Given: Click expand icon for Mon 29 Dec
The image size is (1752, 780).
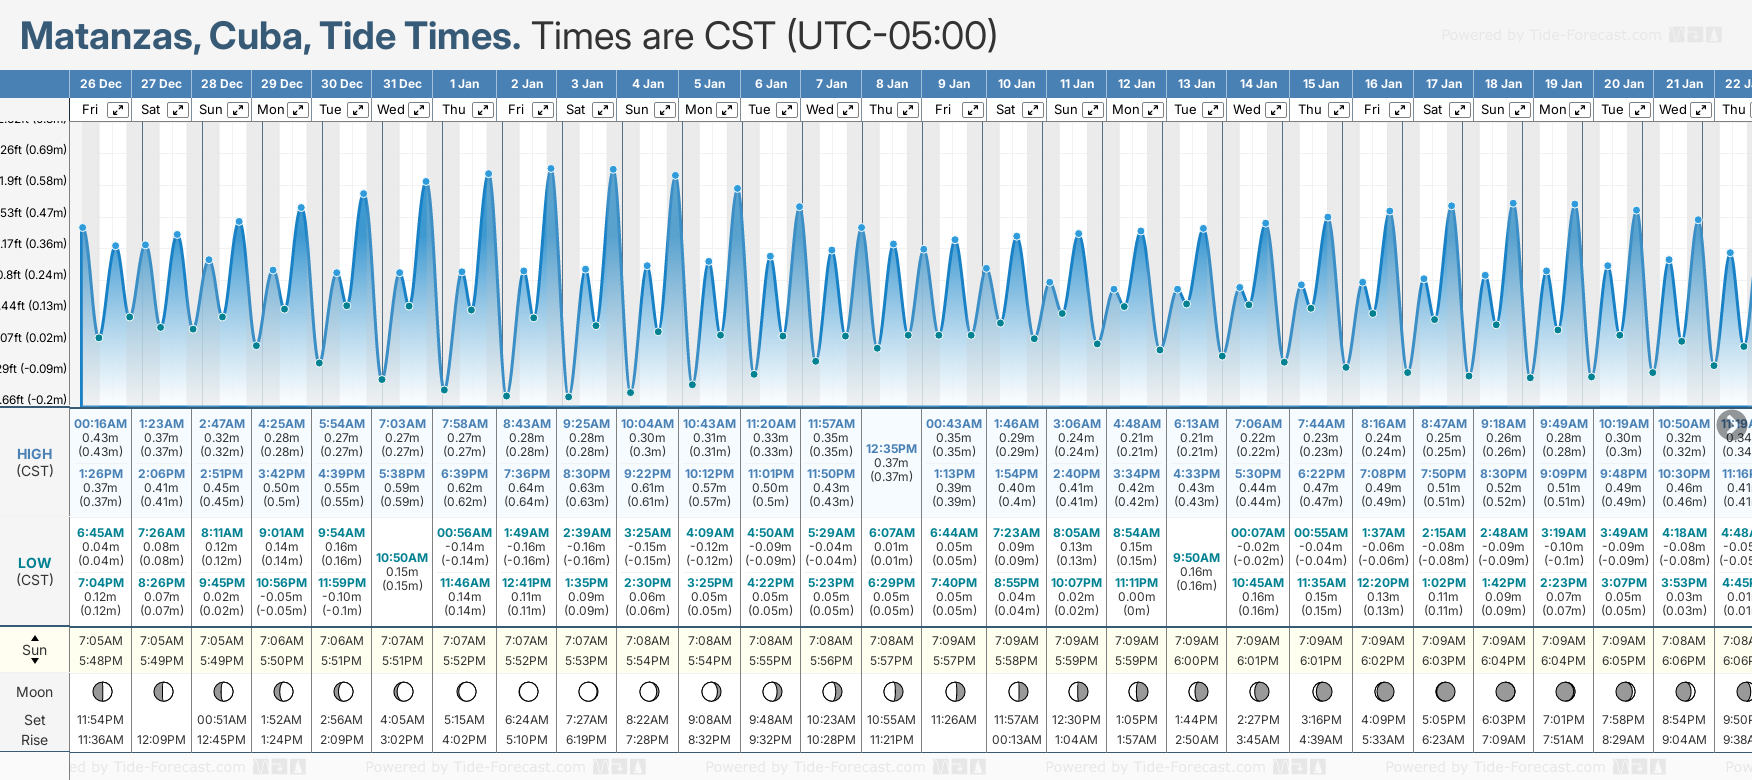Looking at the screenshot, I should click(298, 110).
